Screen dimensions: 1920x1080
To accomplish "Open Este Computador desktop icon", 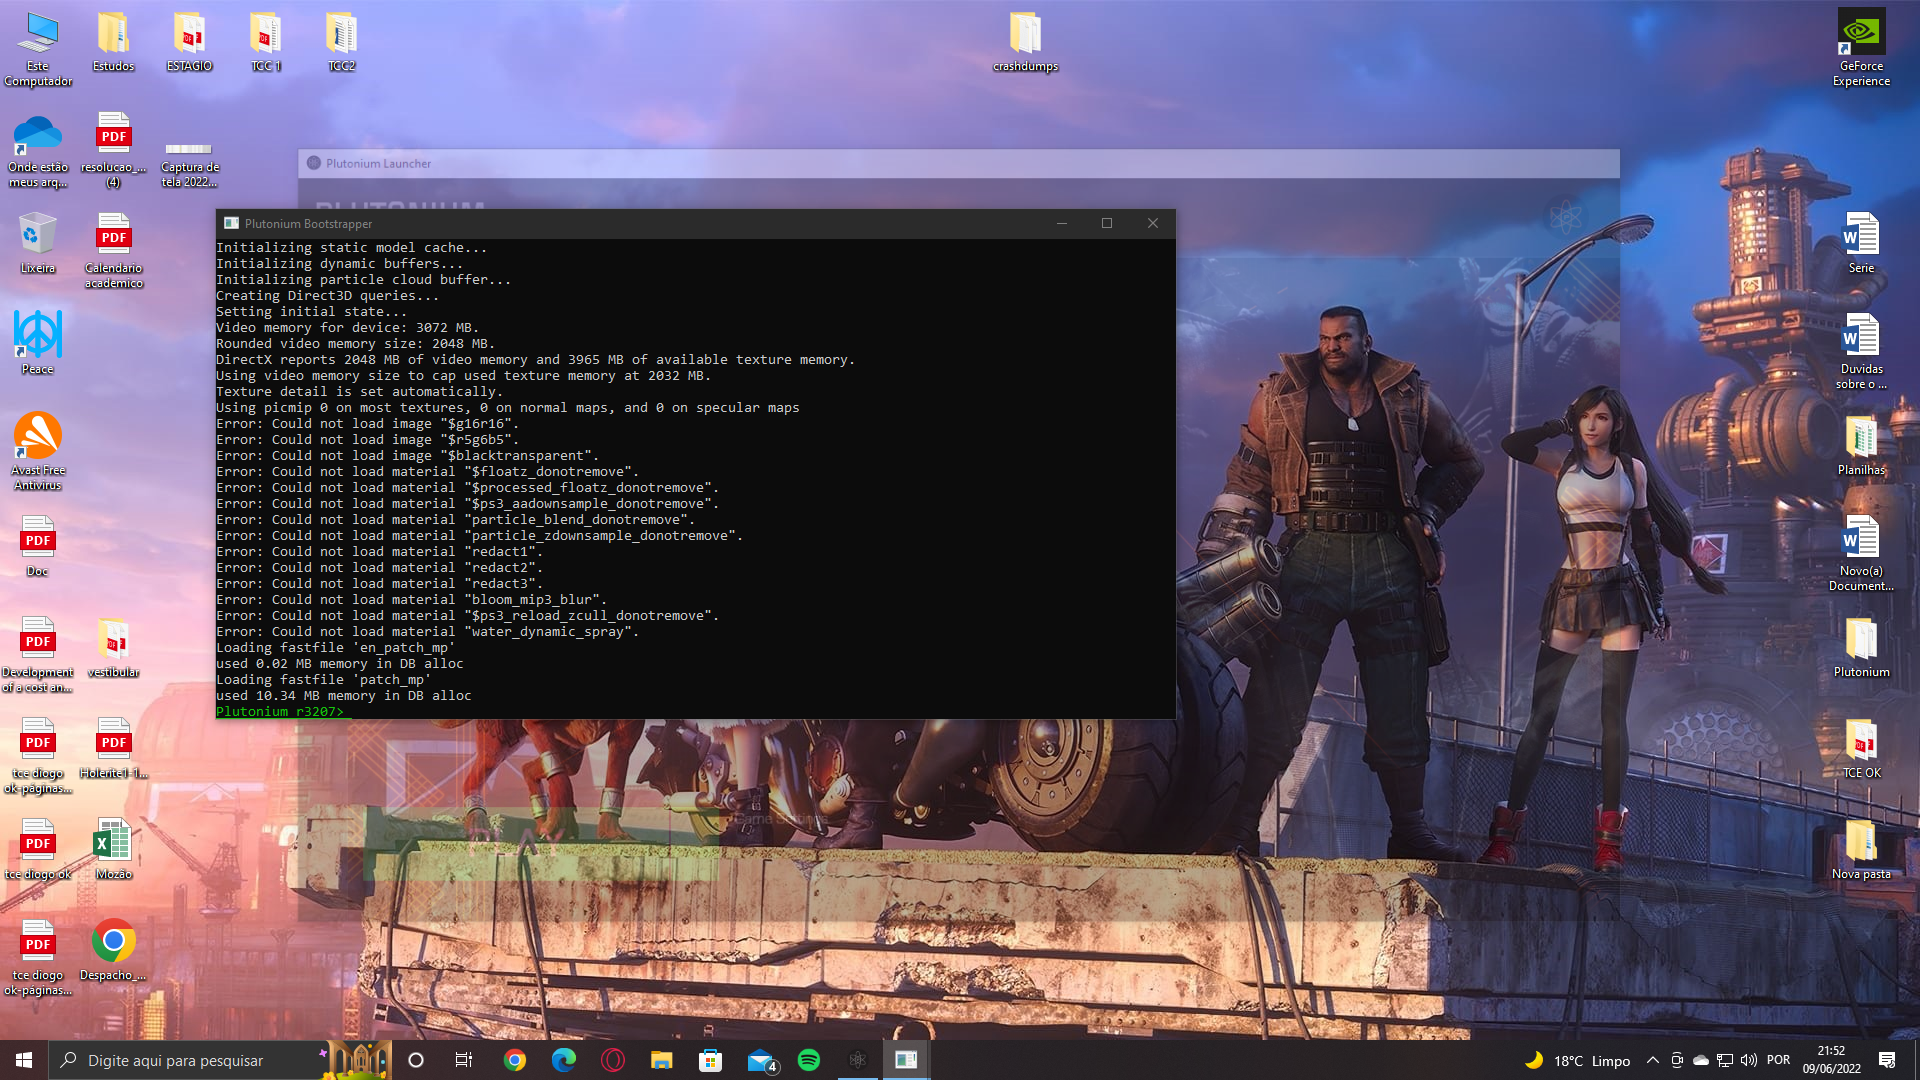I will click(x=38, y=49).
